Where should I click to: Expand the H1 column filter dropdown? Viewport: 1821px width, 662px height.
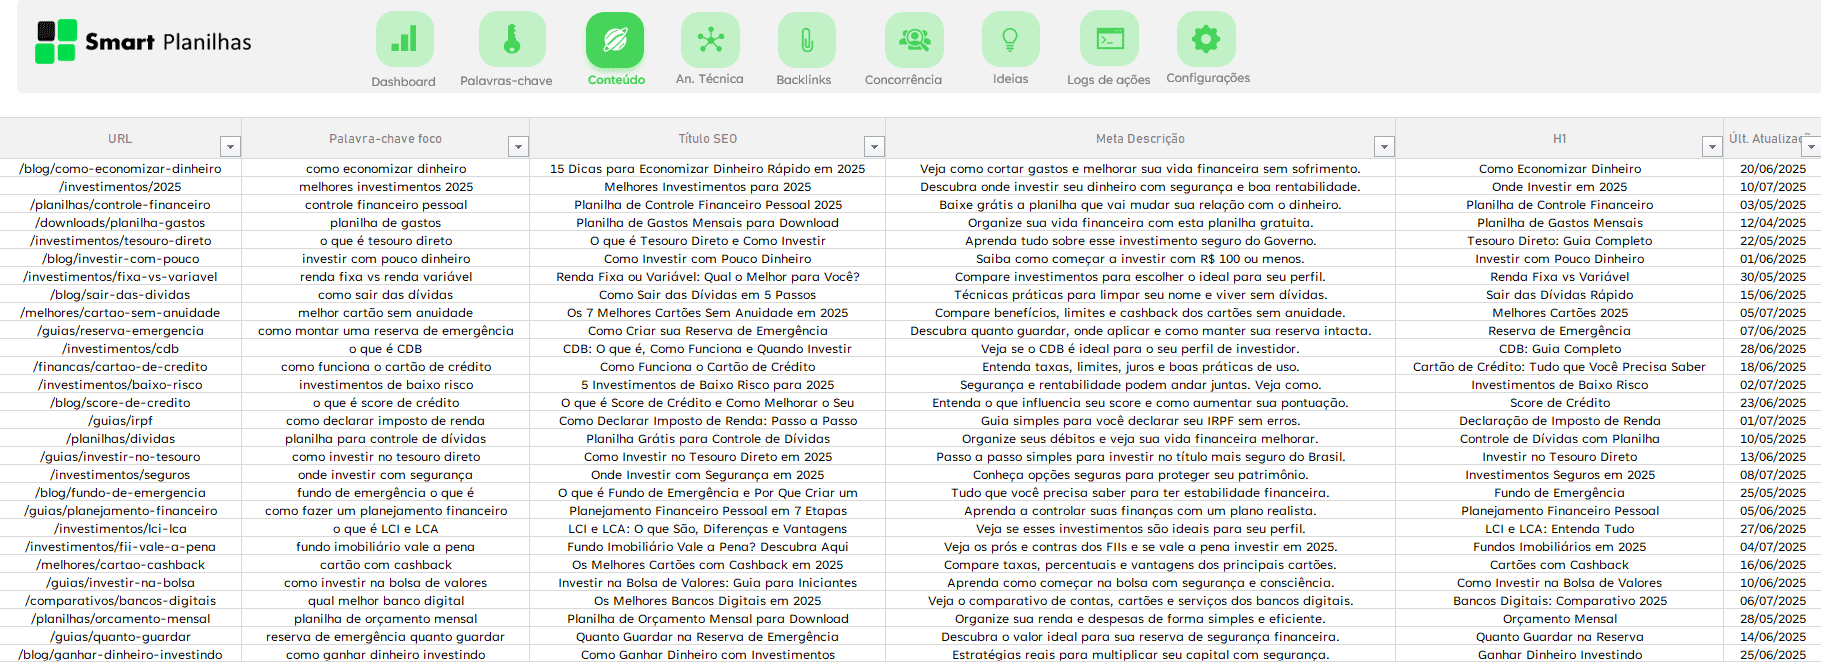tap(1711, 147)
